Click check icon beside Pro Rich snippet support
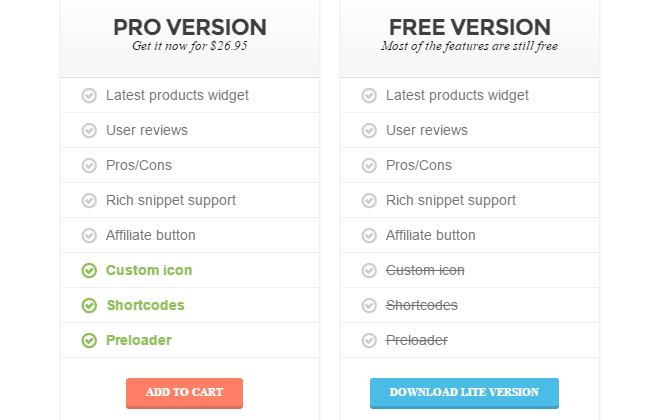Viewport: 648px width, 420px height. [x=89, y=200]
